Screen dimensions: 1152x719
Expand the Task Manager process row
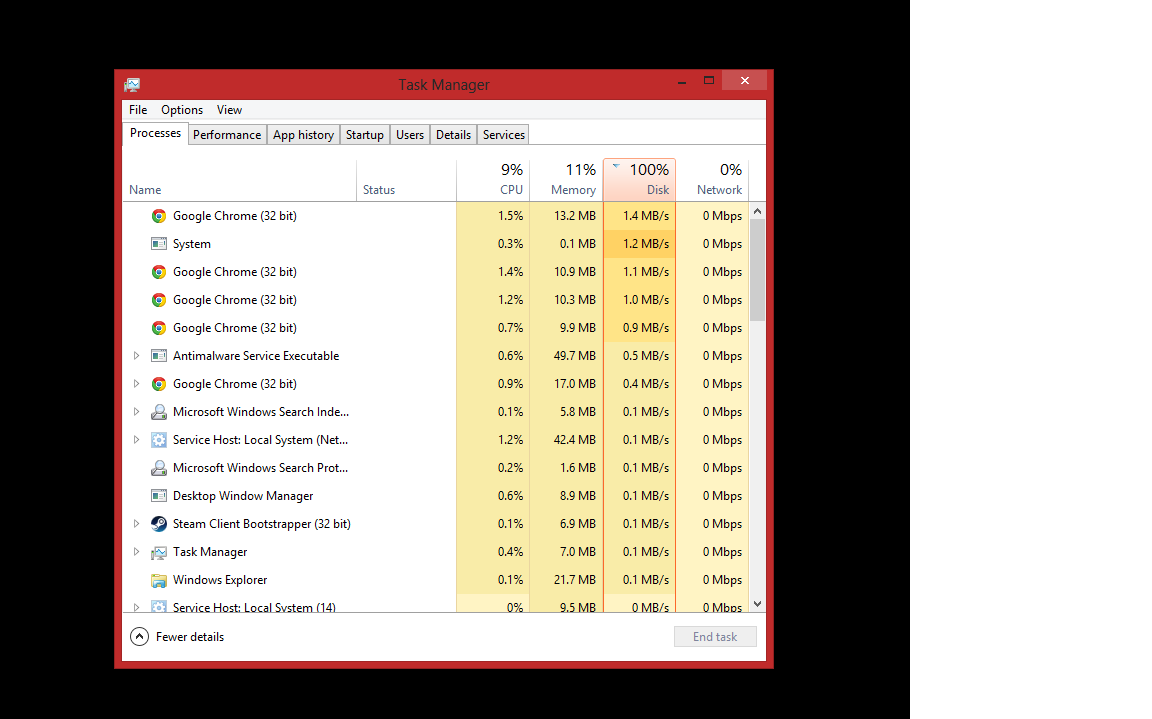[x=136, y=552]
